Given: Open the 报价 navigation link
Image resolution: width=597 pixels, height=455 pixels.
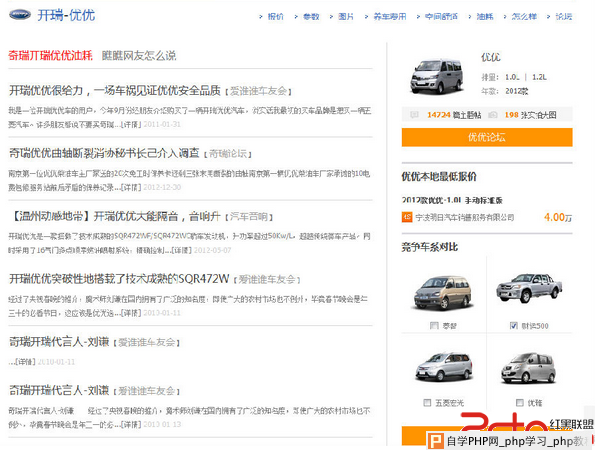Looking at the screenshot, I should click(275, 16).
